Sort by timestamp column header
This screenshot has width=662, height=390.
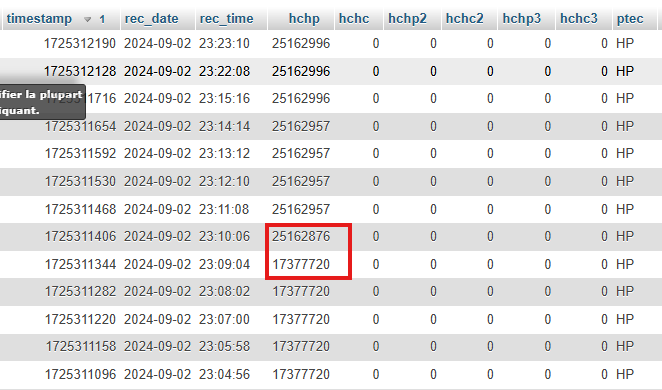tap(39, 19)
